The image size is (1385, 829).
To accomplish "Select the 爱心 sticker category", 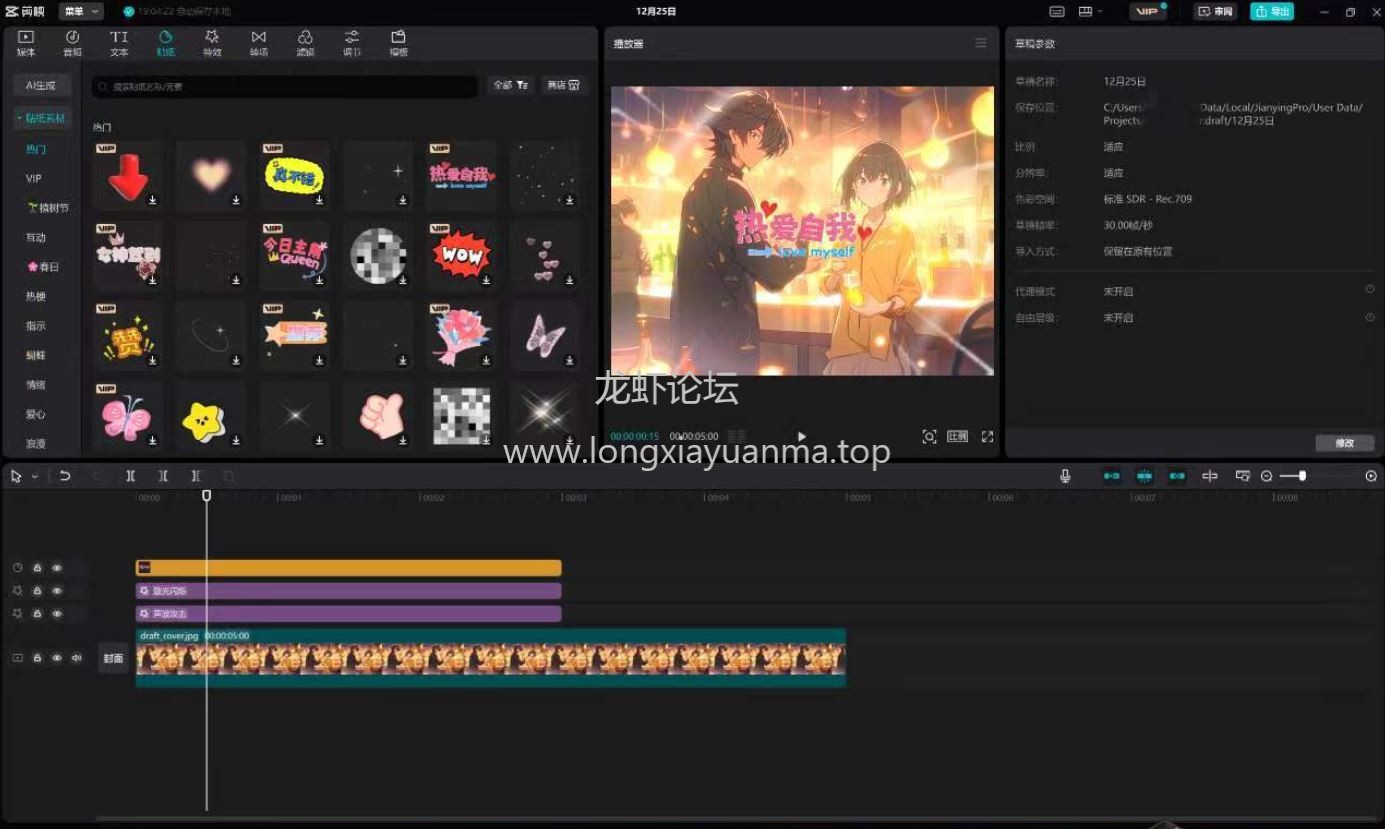I will (36, 414).
